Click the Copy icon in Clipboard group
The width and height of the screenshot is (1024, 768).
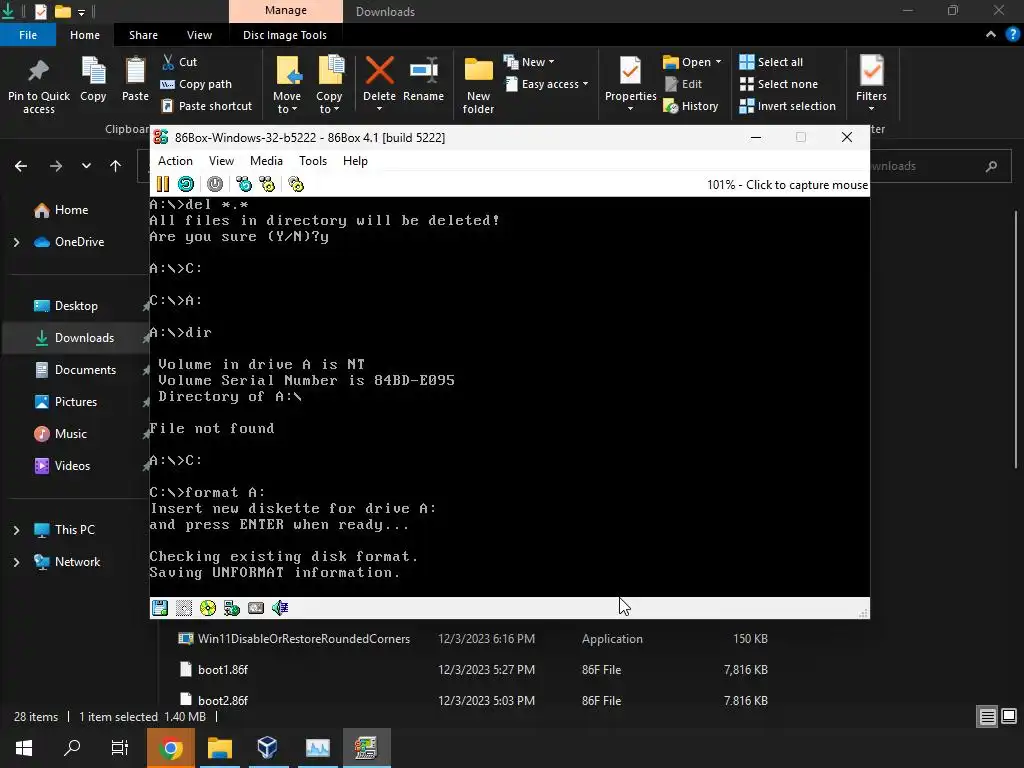(93, 79)
